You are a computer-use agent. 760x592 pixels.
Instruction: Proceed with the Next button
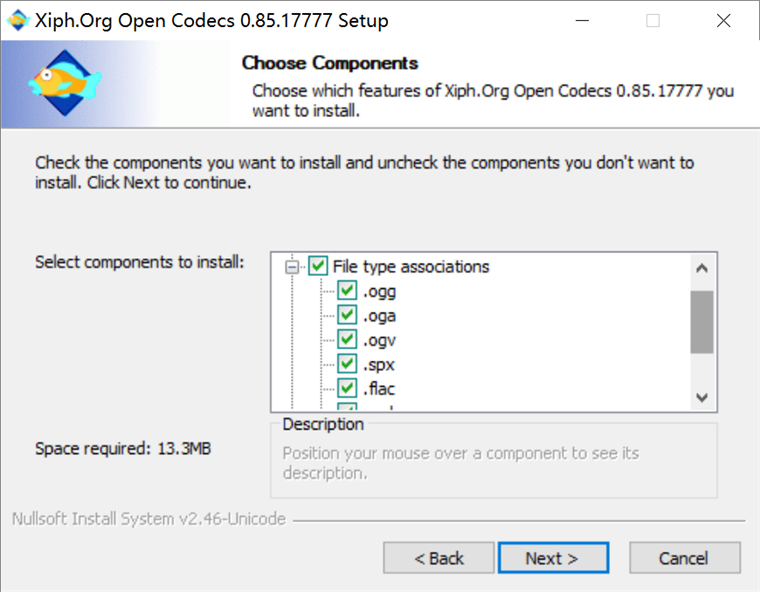552,558
